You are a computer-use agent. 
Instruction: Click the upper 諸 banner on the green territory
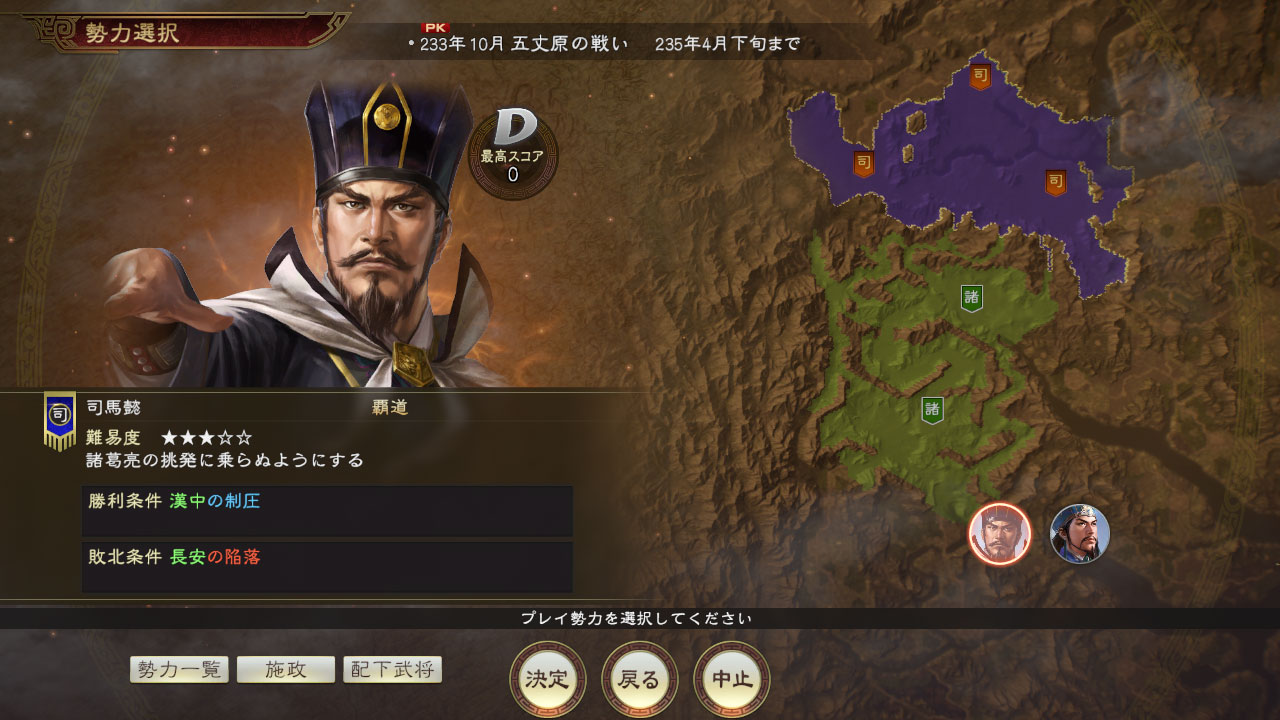tap(971, 298)
